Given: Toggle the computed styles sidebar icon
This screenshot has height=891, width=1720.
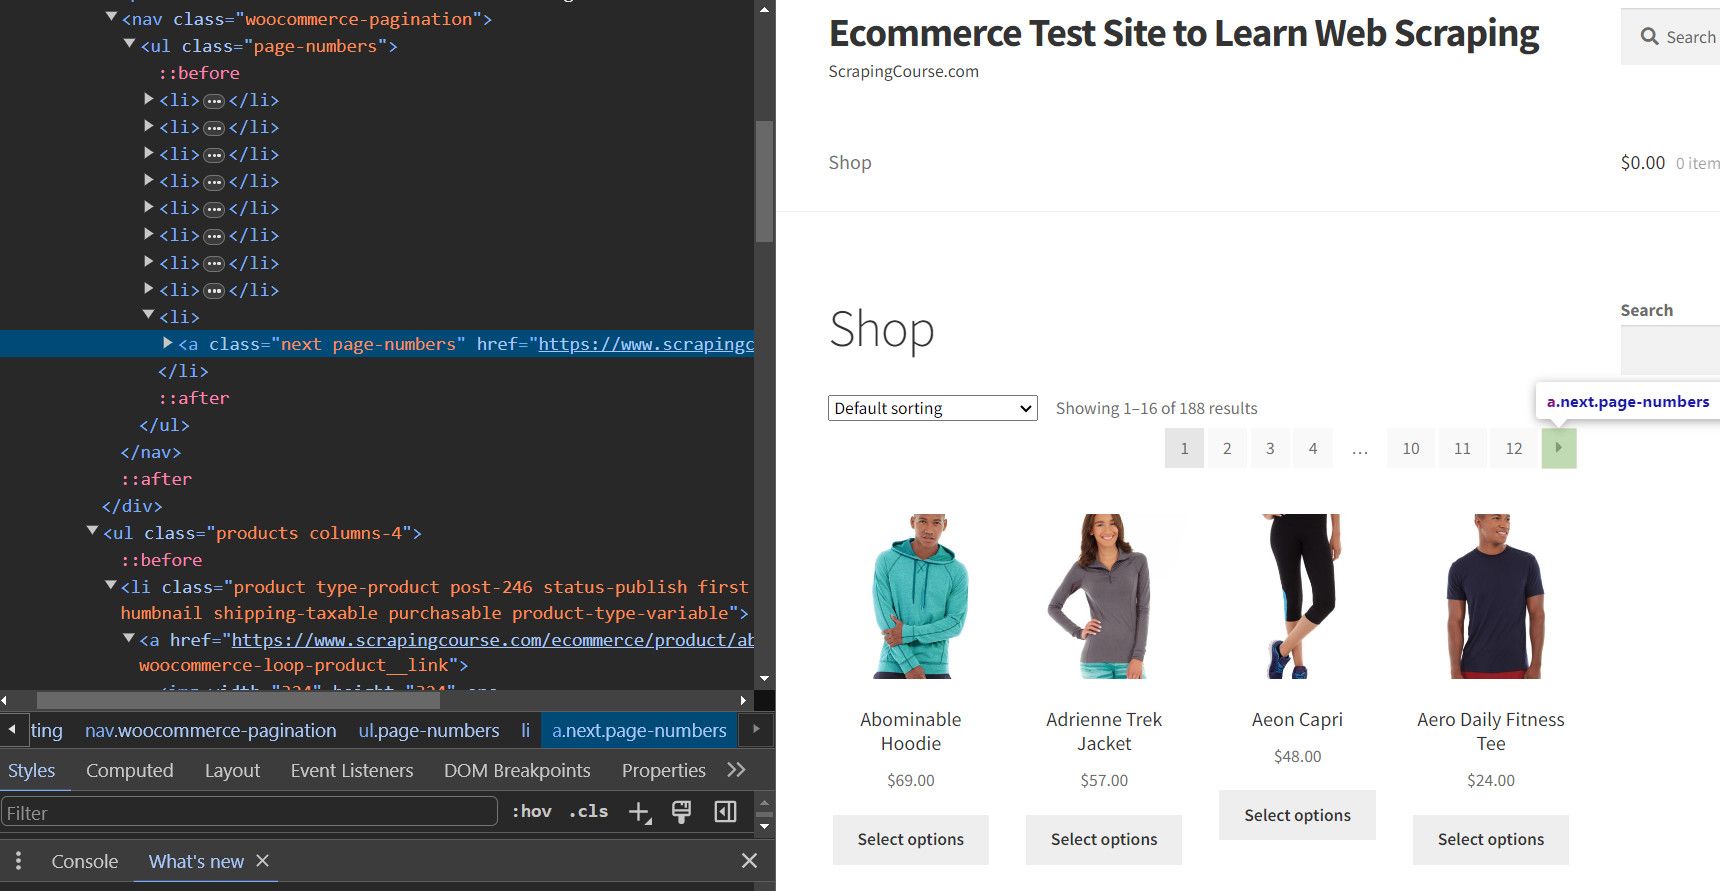Looking at the screenshot, I should coord(726,812).
